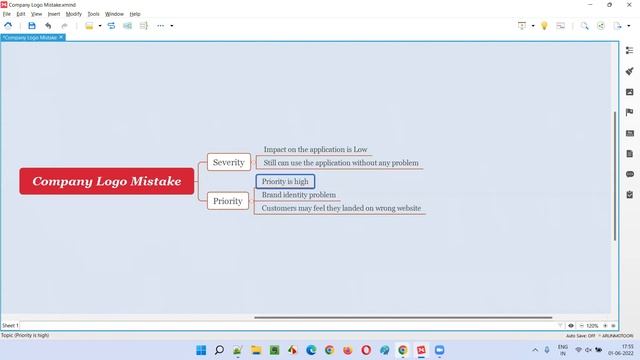Click the three-dots more icon
Image resolution: width=640 pixels, height=360 pixels.
coord(160,26)
